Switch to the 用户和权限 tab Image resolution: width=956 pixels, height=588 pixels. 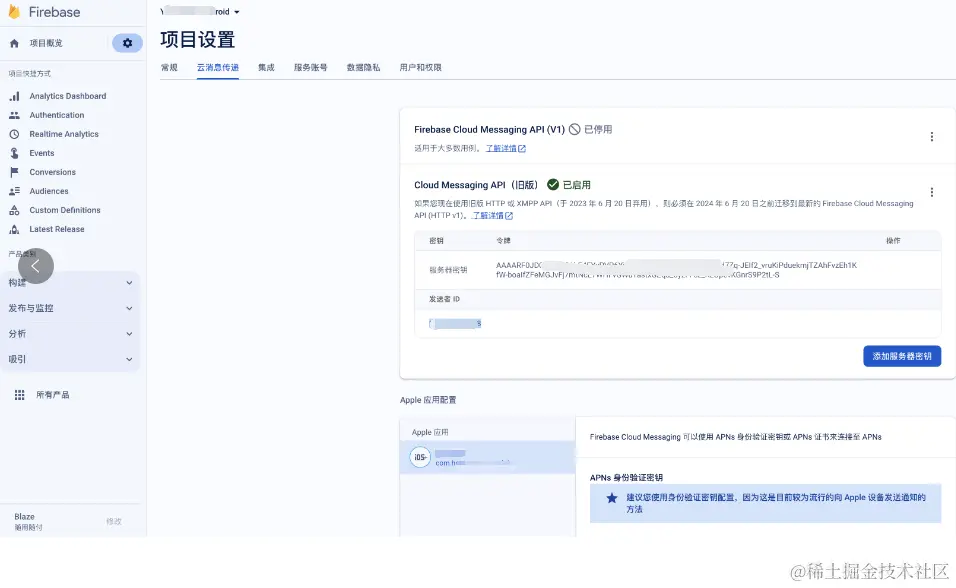(x=421, y=68)
